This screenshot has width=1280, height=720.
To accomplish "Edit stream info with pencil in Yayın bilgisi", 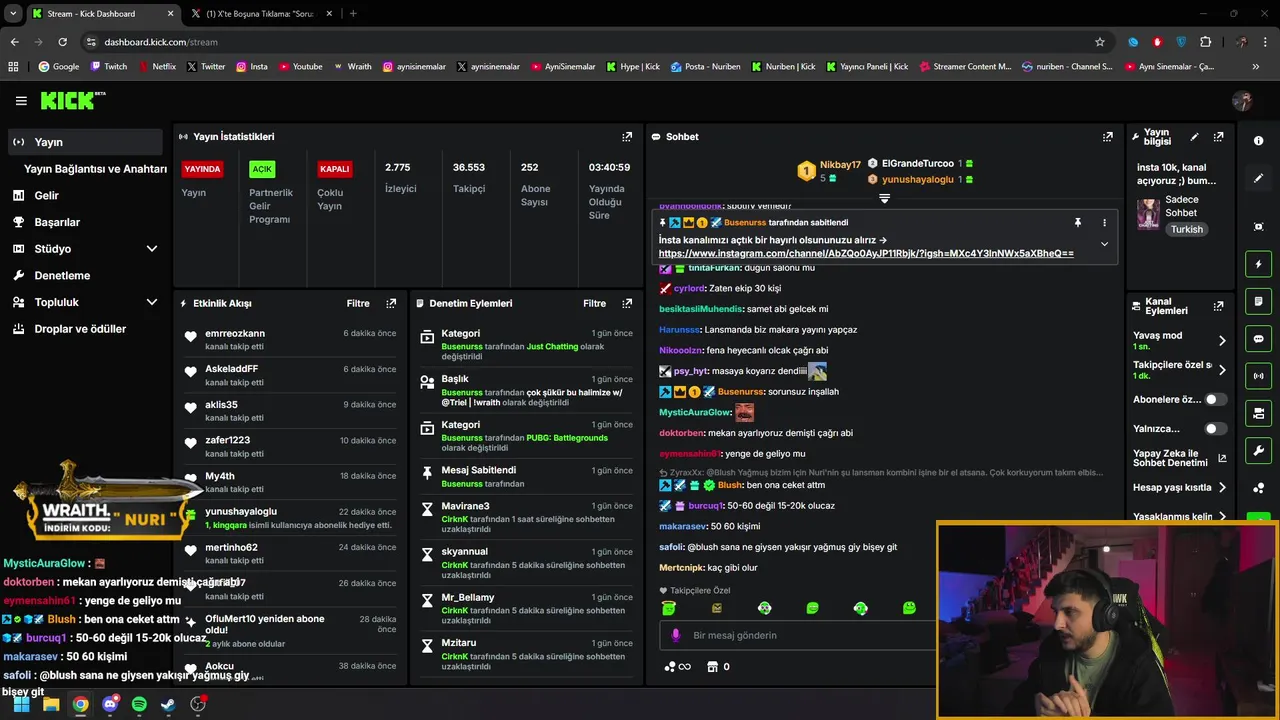I will pyautogui.click(x=1194, y=137).
